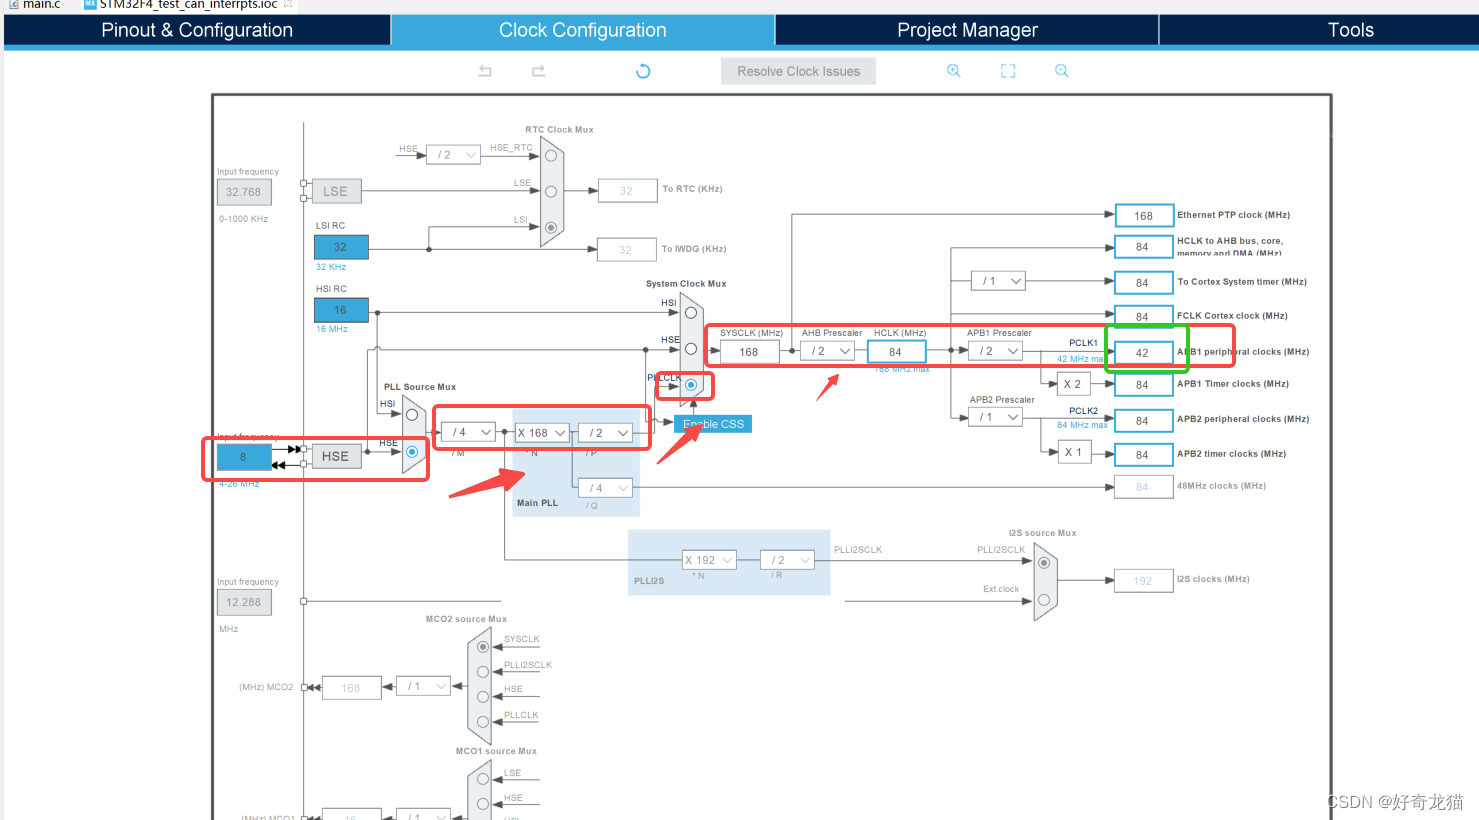The height and width of the screenshot is (820, 1479).
Task: Click the APB2 timer clocks value field
Action: (1143, 455)
